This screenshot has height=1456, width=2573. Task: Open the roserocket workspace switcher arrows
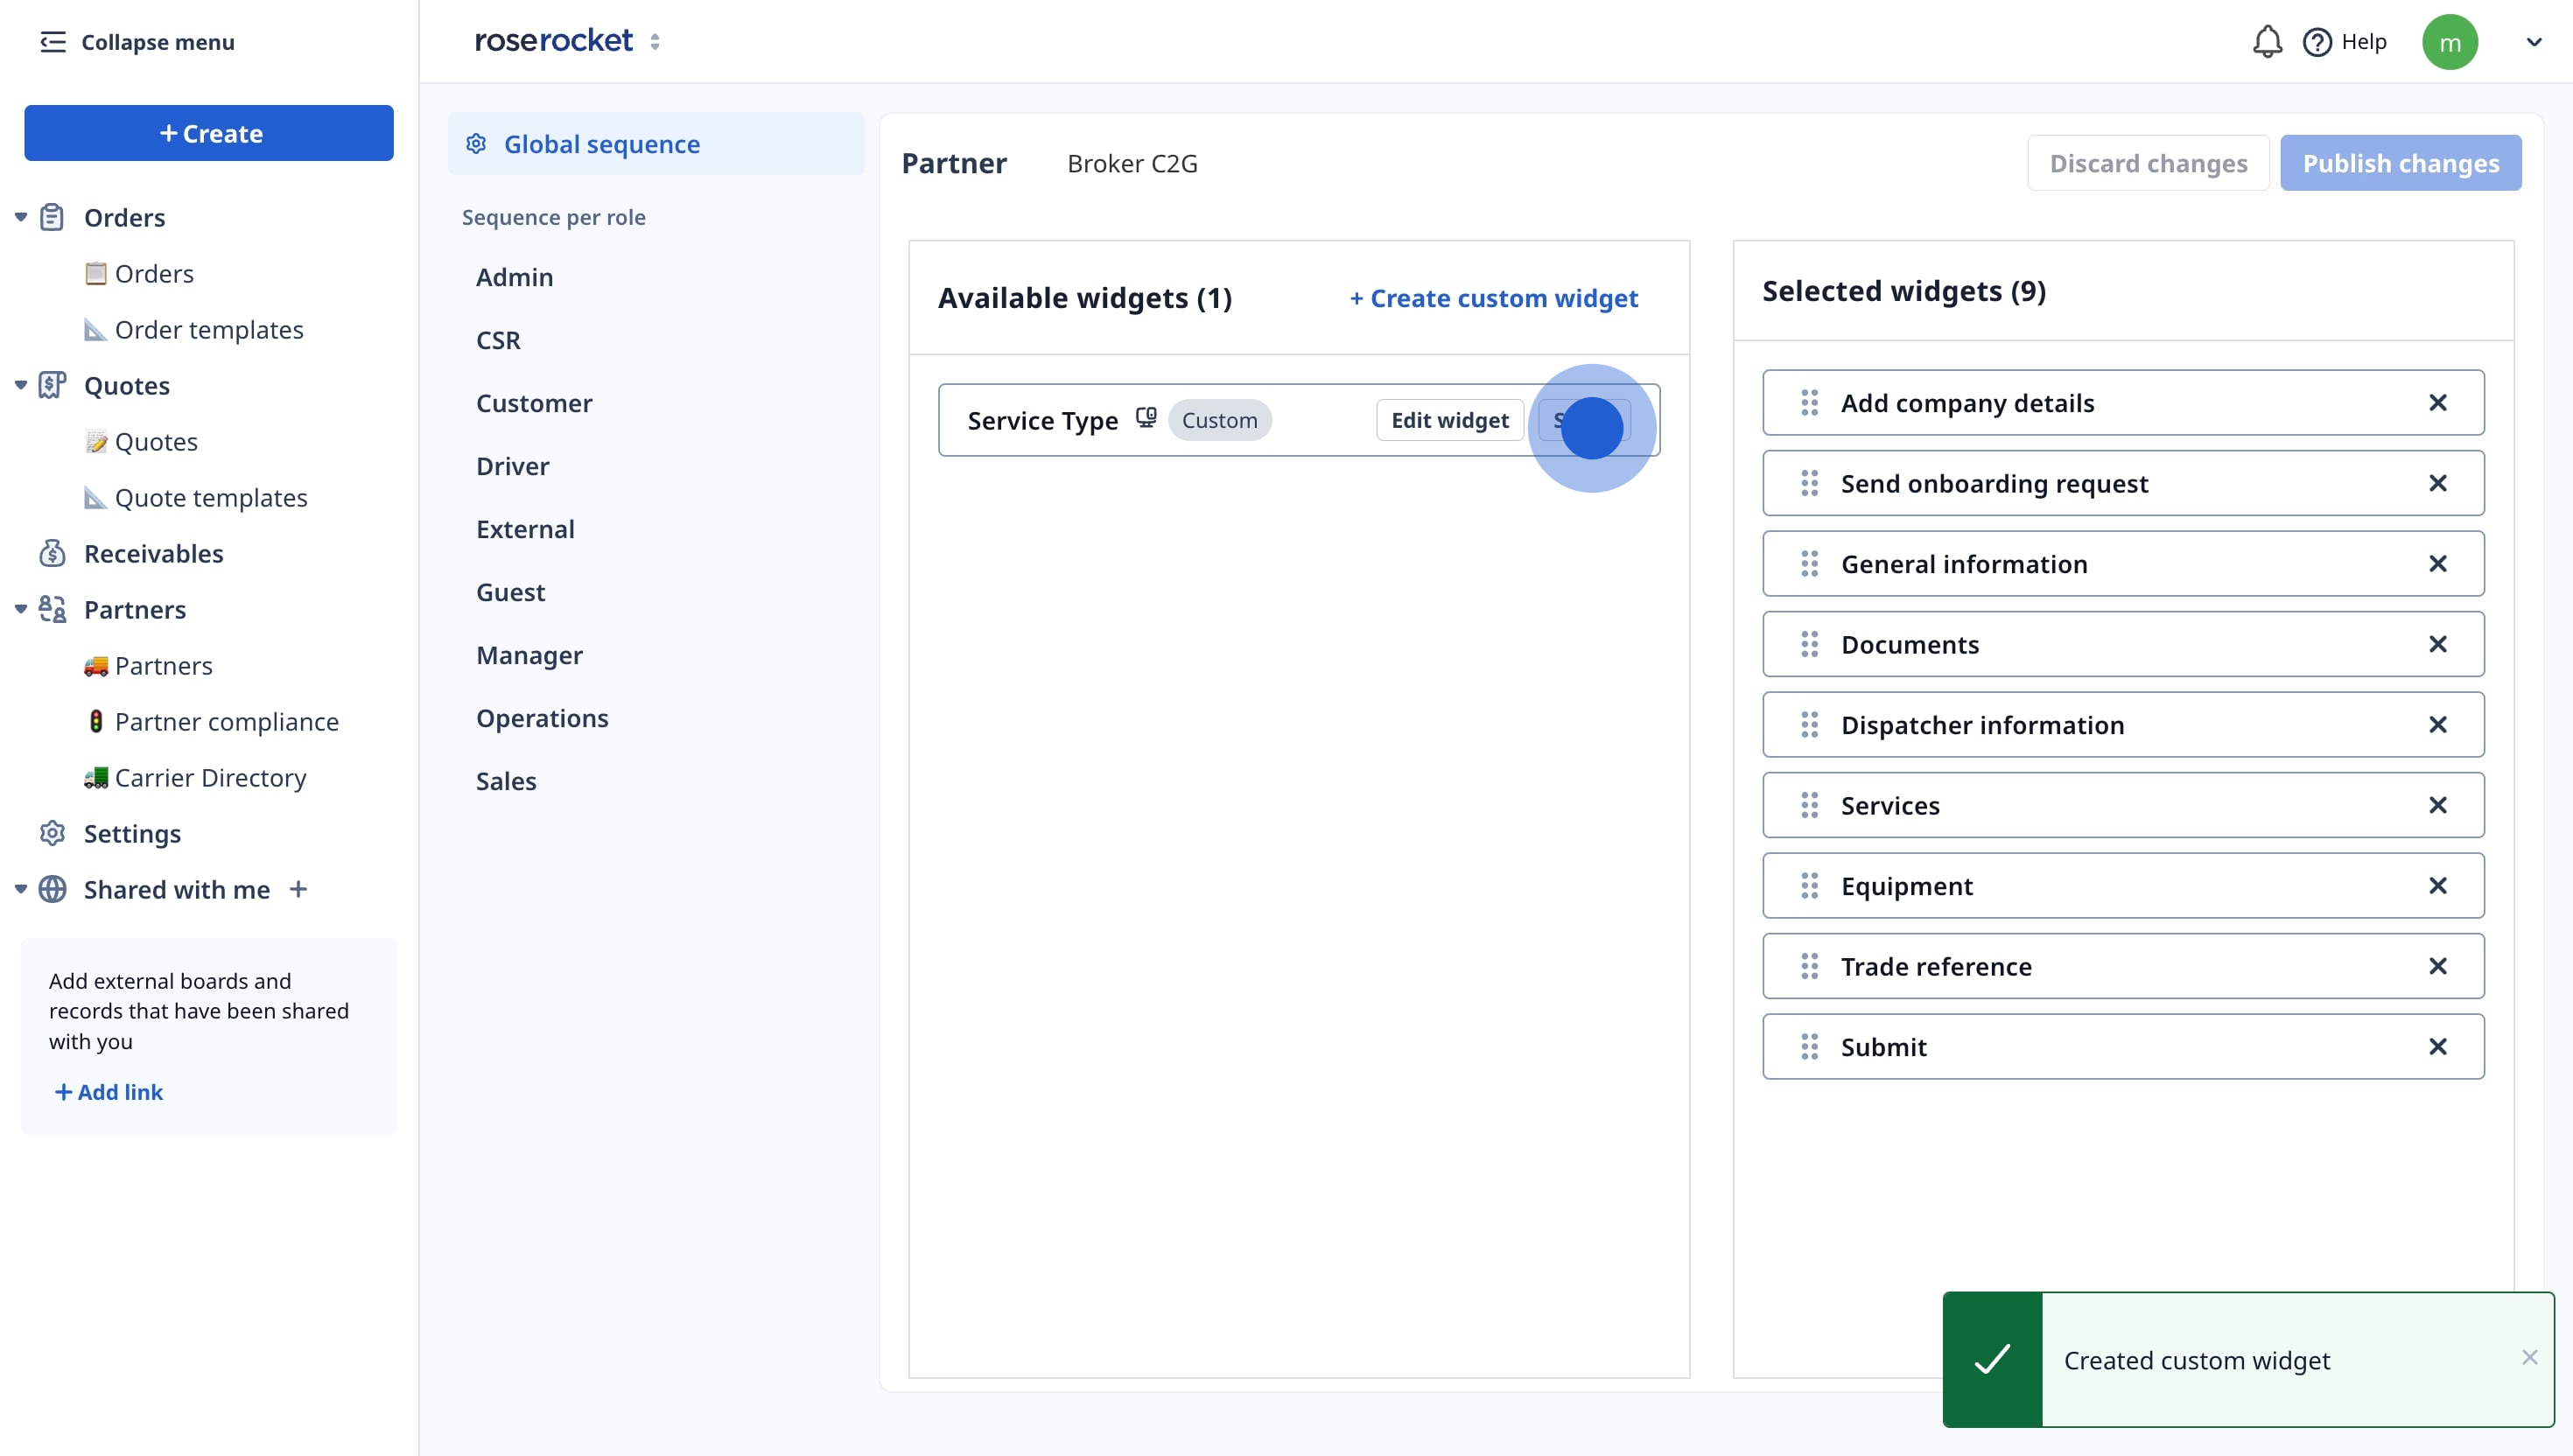coord(655,42)
